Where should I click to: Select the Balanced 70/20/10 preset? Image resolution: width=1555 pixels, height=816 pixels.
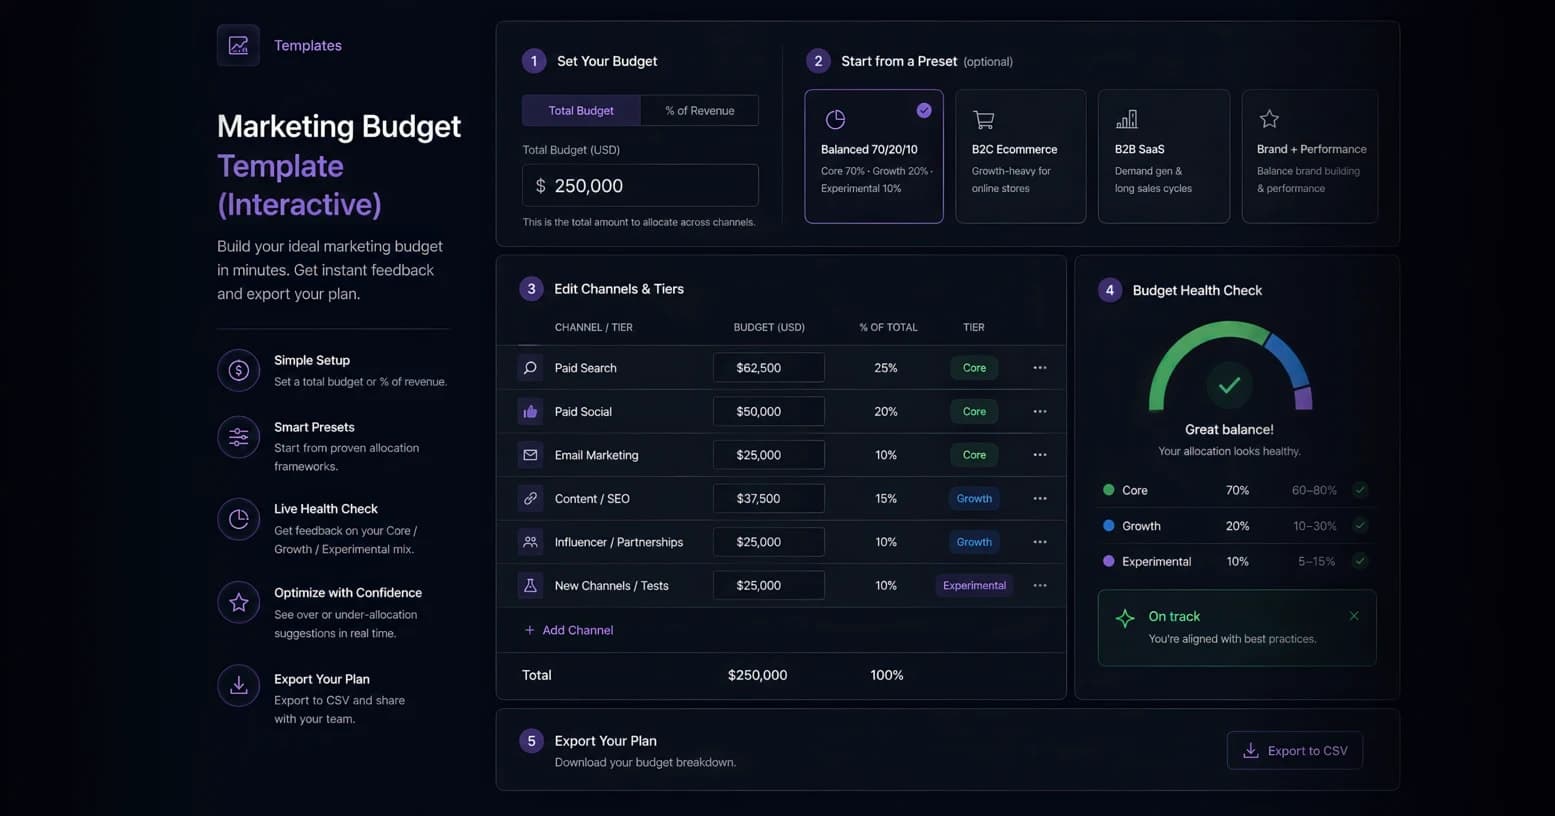(874, 156)
